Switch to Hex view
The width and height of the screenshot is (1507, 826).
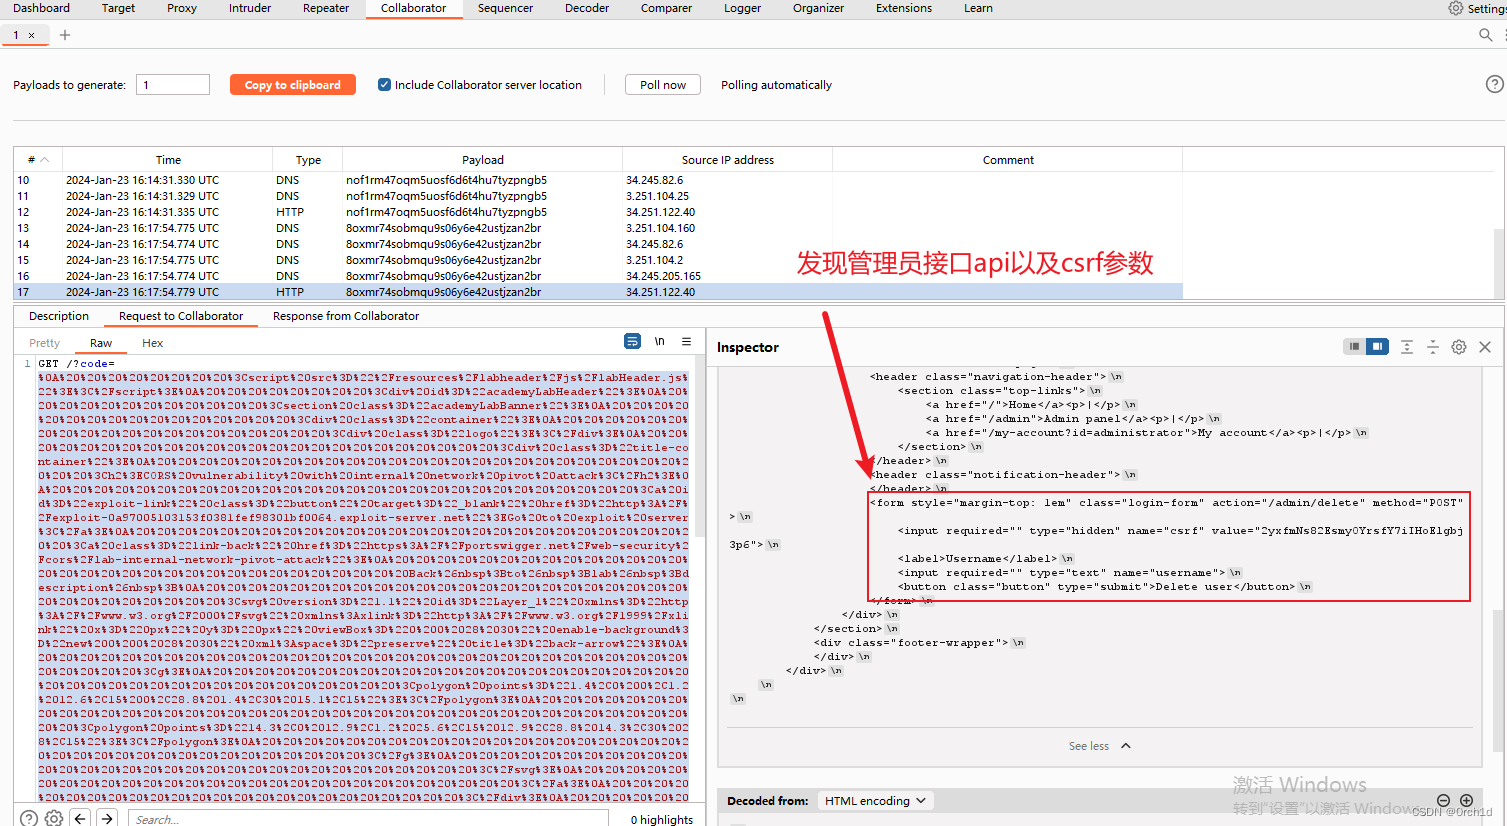[152, 343]
